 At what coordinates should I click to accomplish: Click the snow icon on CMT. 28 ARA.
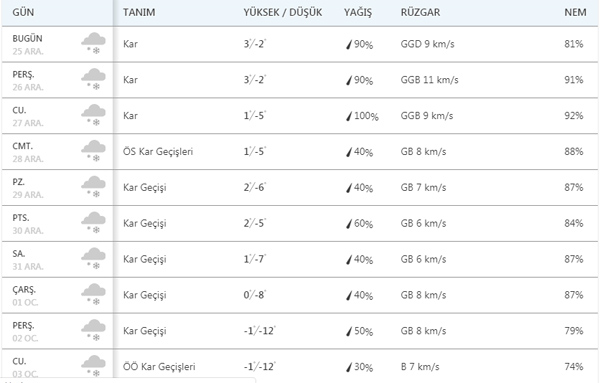coord(93,152)
